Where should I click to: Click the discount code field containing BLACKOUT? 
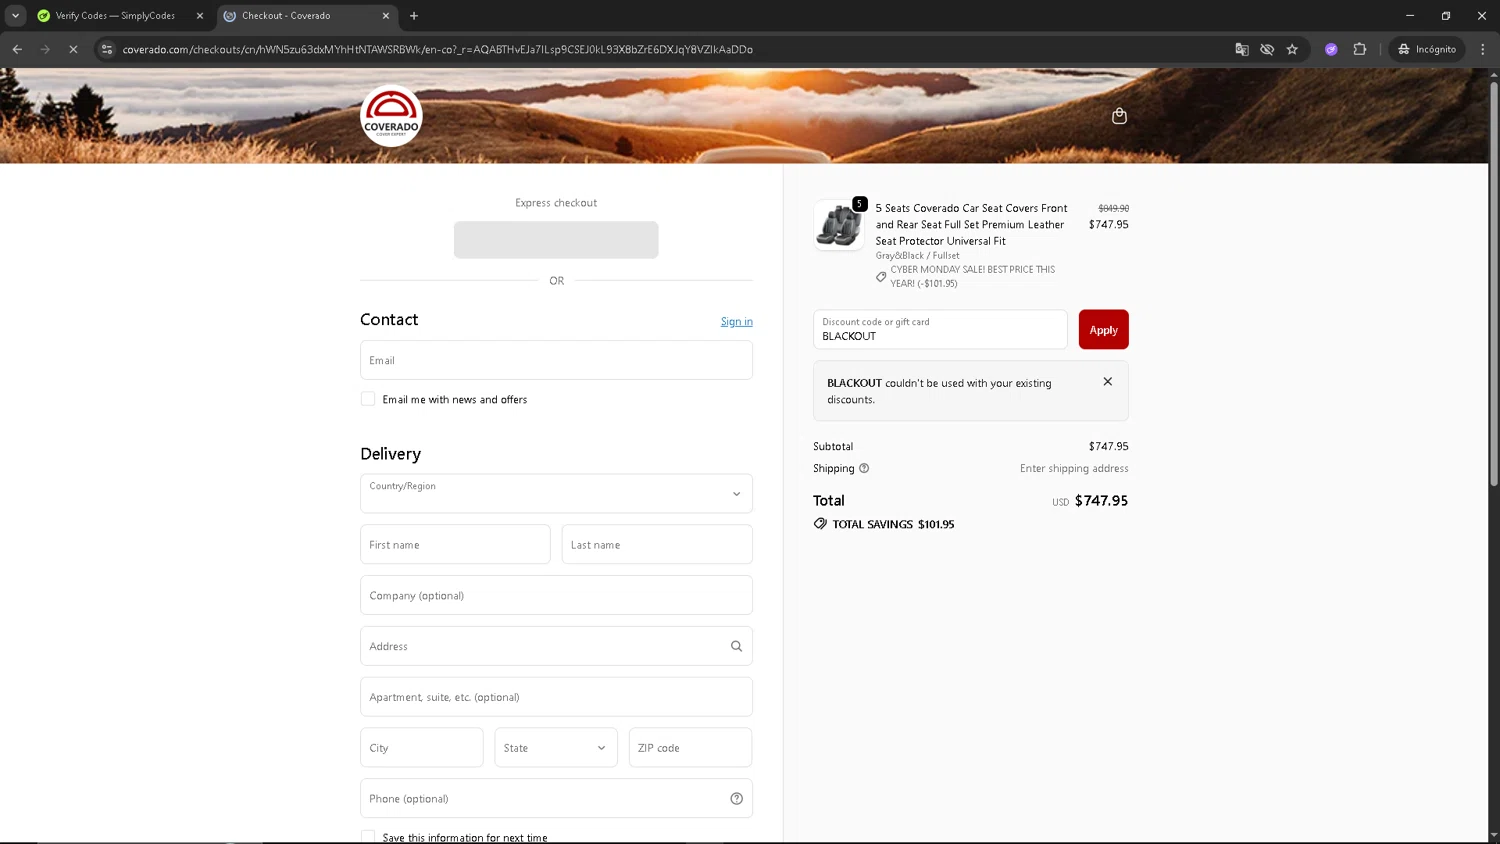coord(940,330)
